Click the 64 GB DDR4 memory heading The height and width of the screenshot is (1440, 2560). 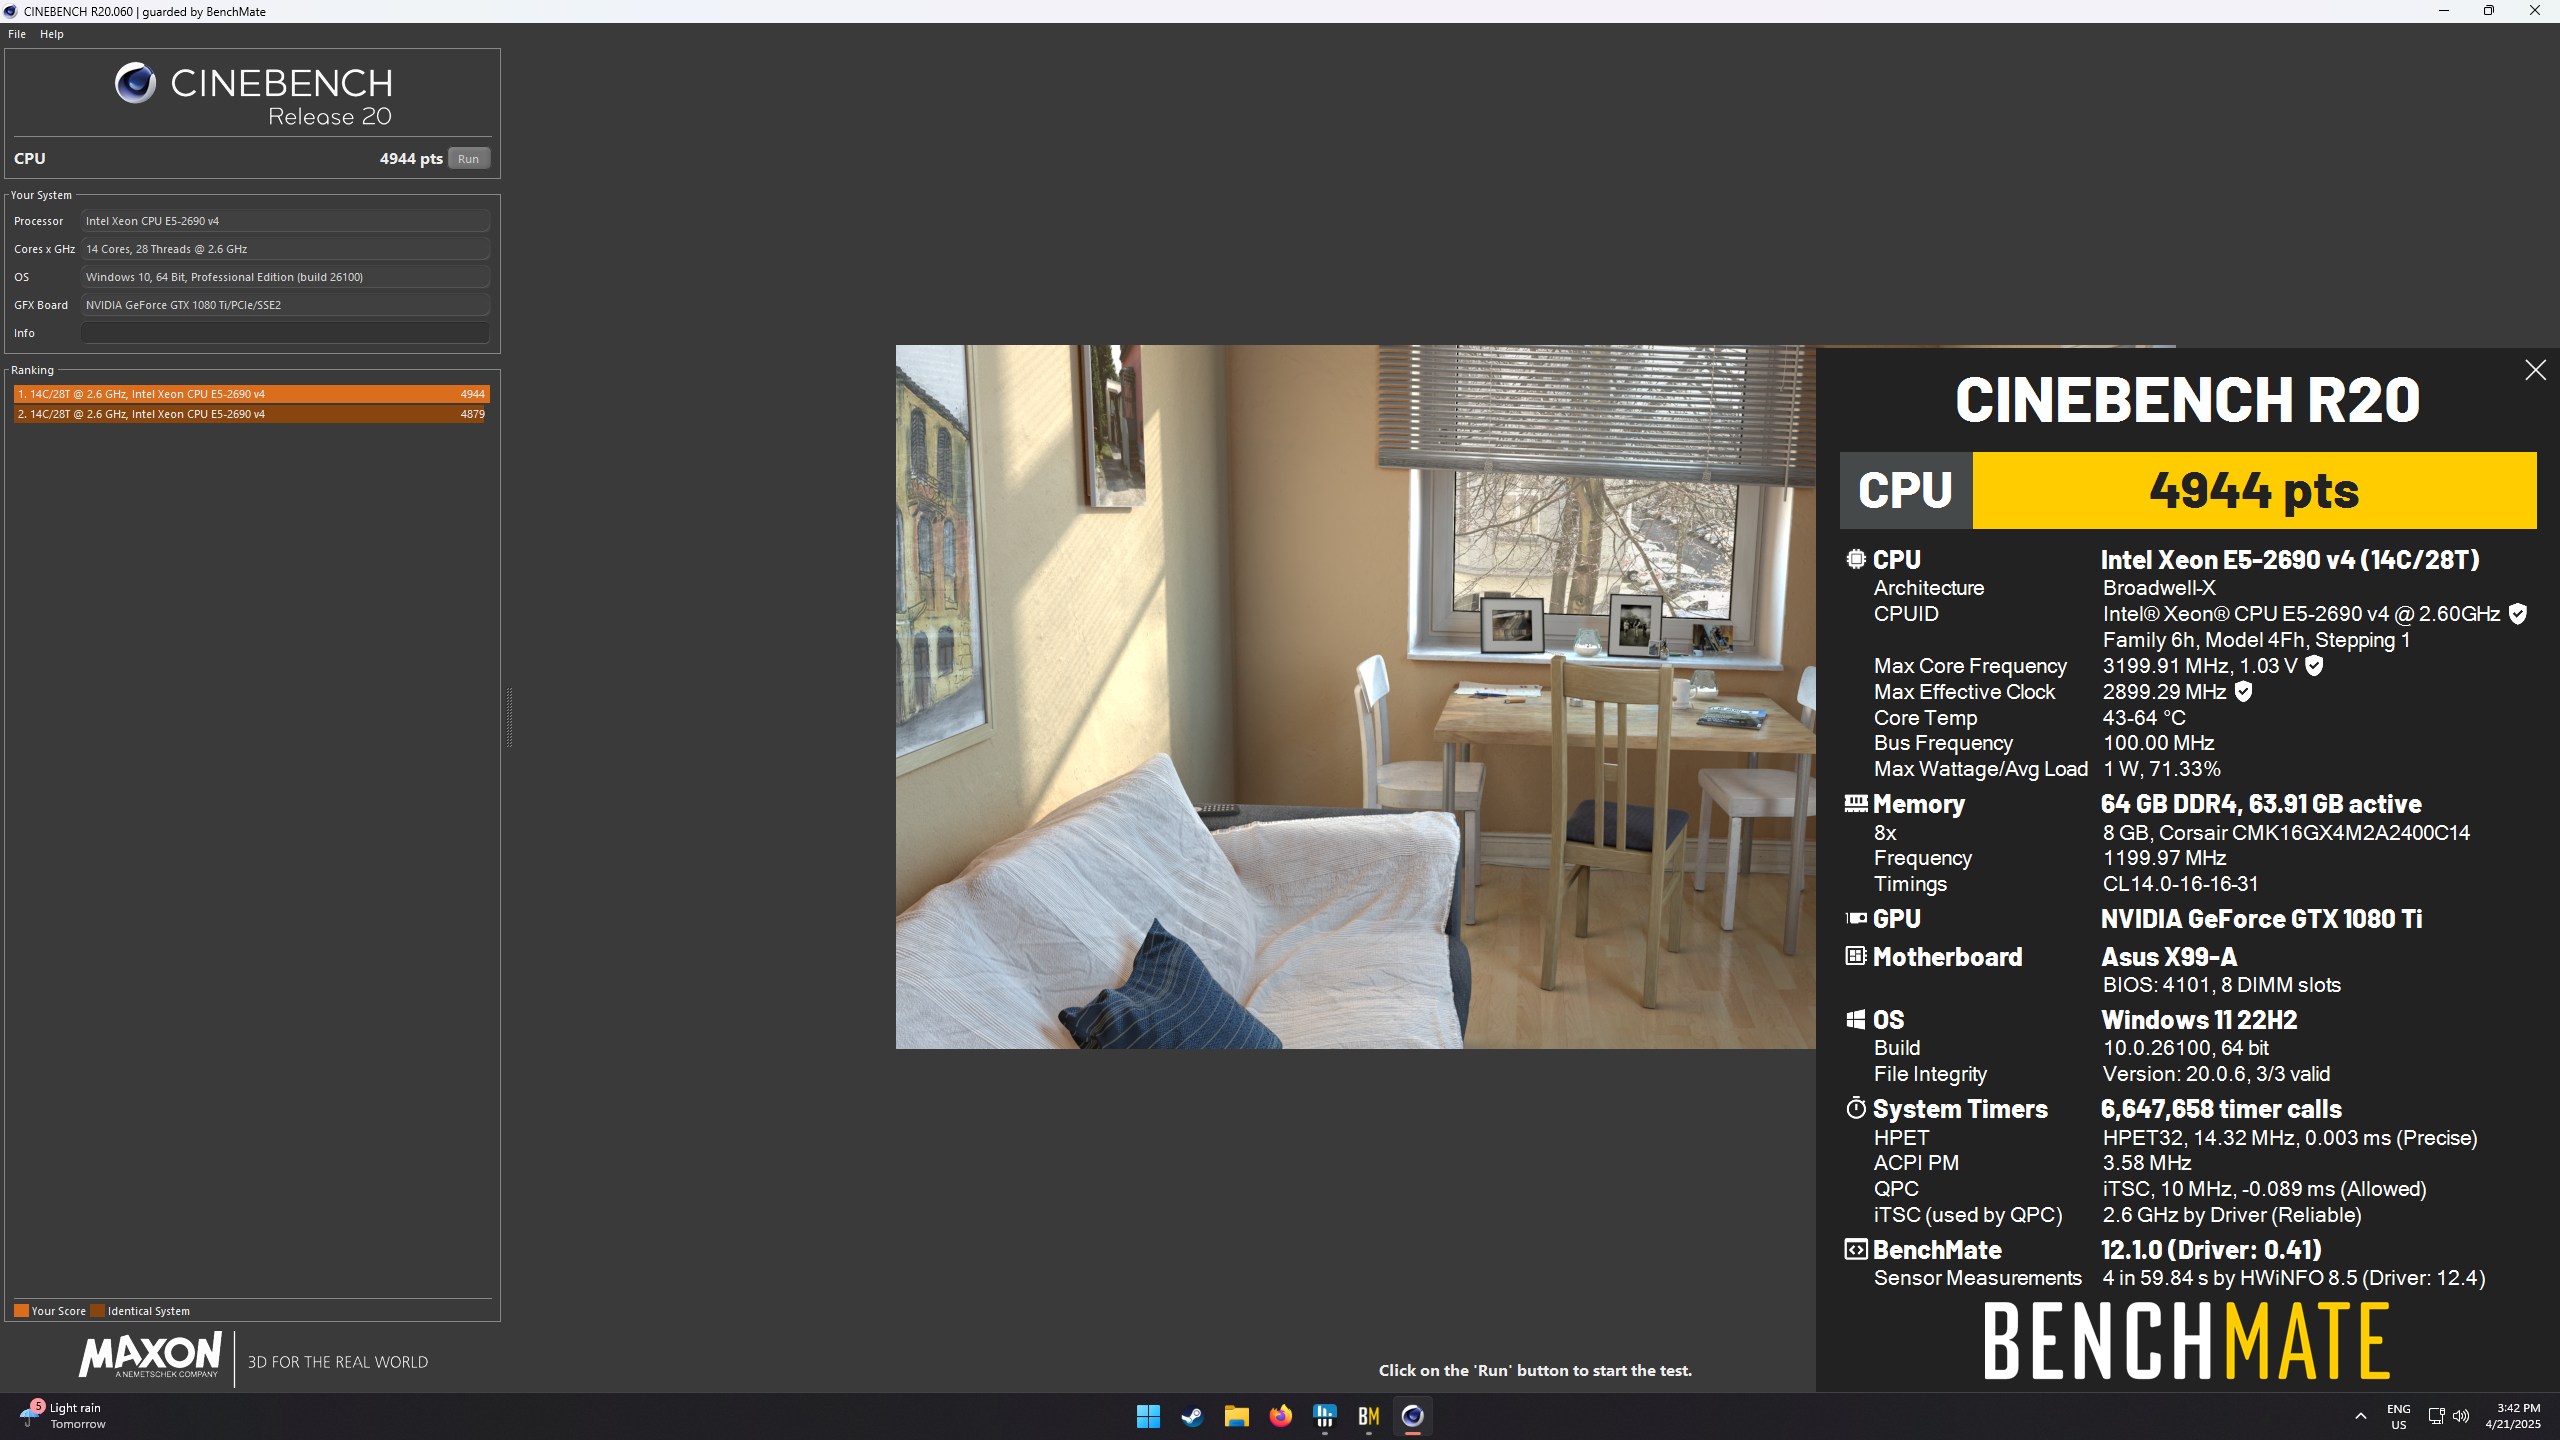click(2261, 803)
